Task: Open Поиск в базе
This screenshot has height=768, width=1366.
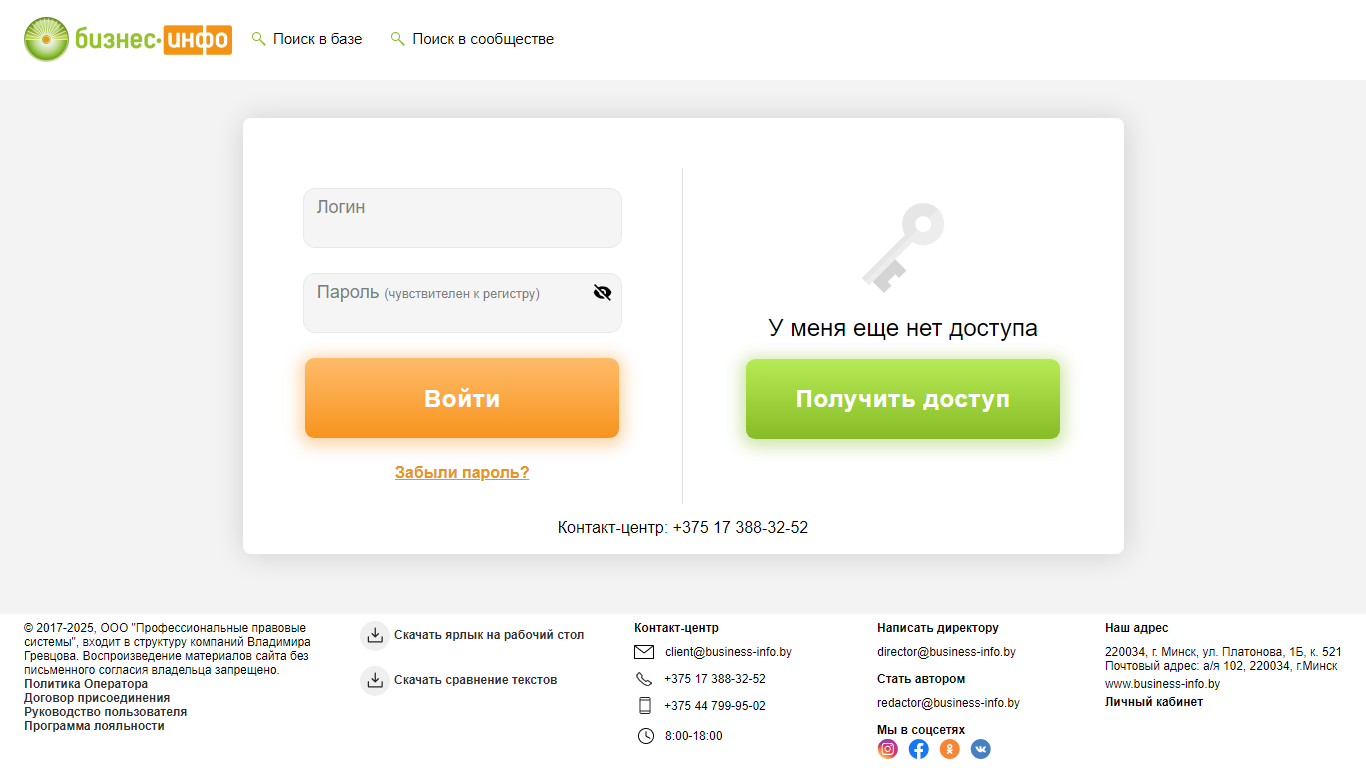Action: tap(317, 39)
